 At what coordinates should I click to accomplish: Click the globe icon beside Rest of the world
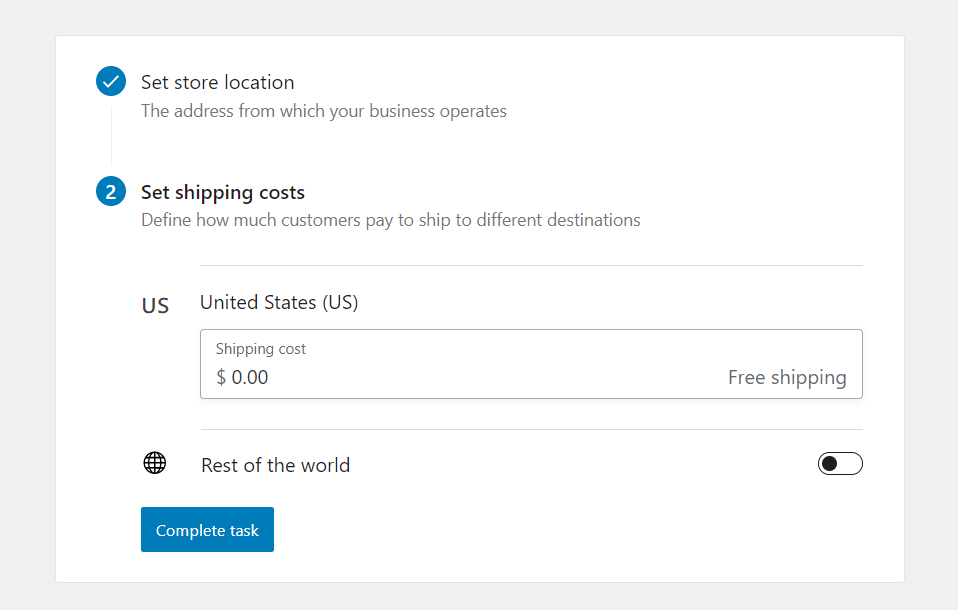(155, 463)
